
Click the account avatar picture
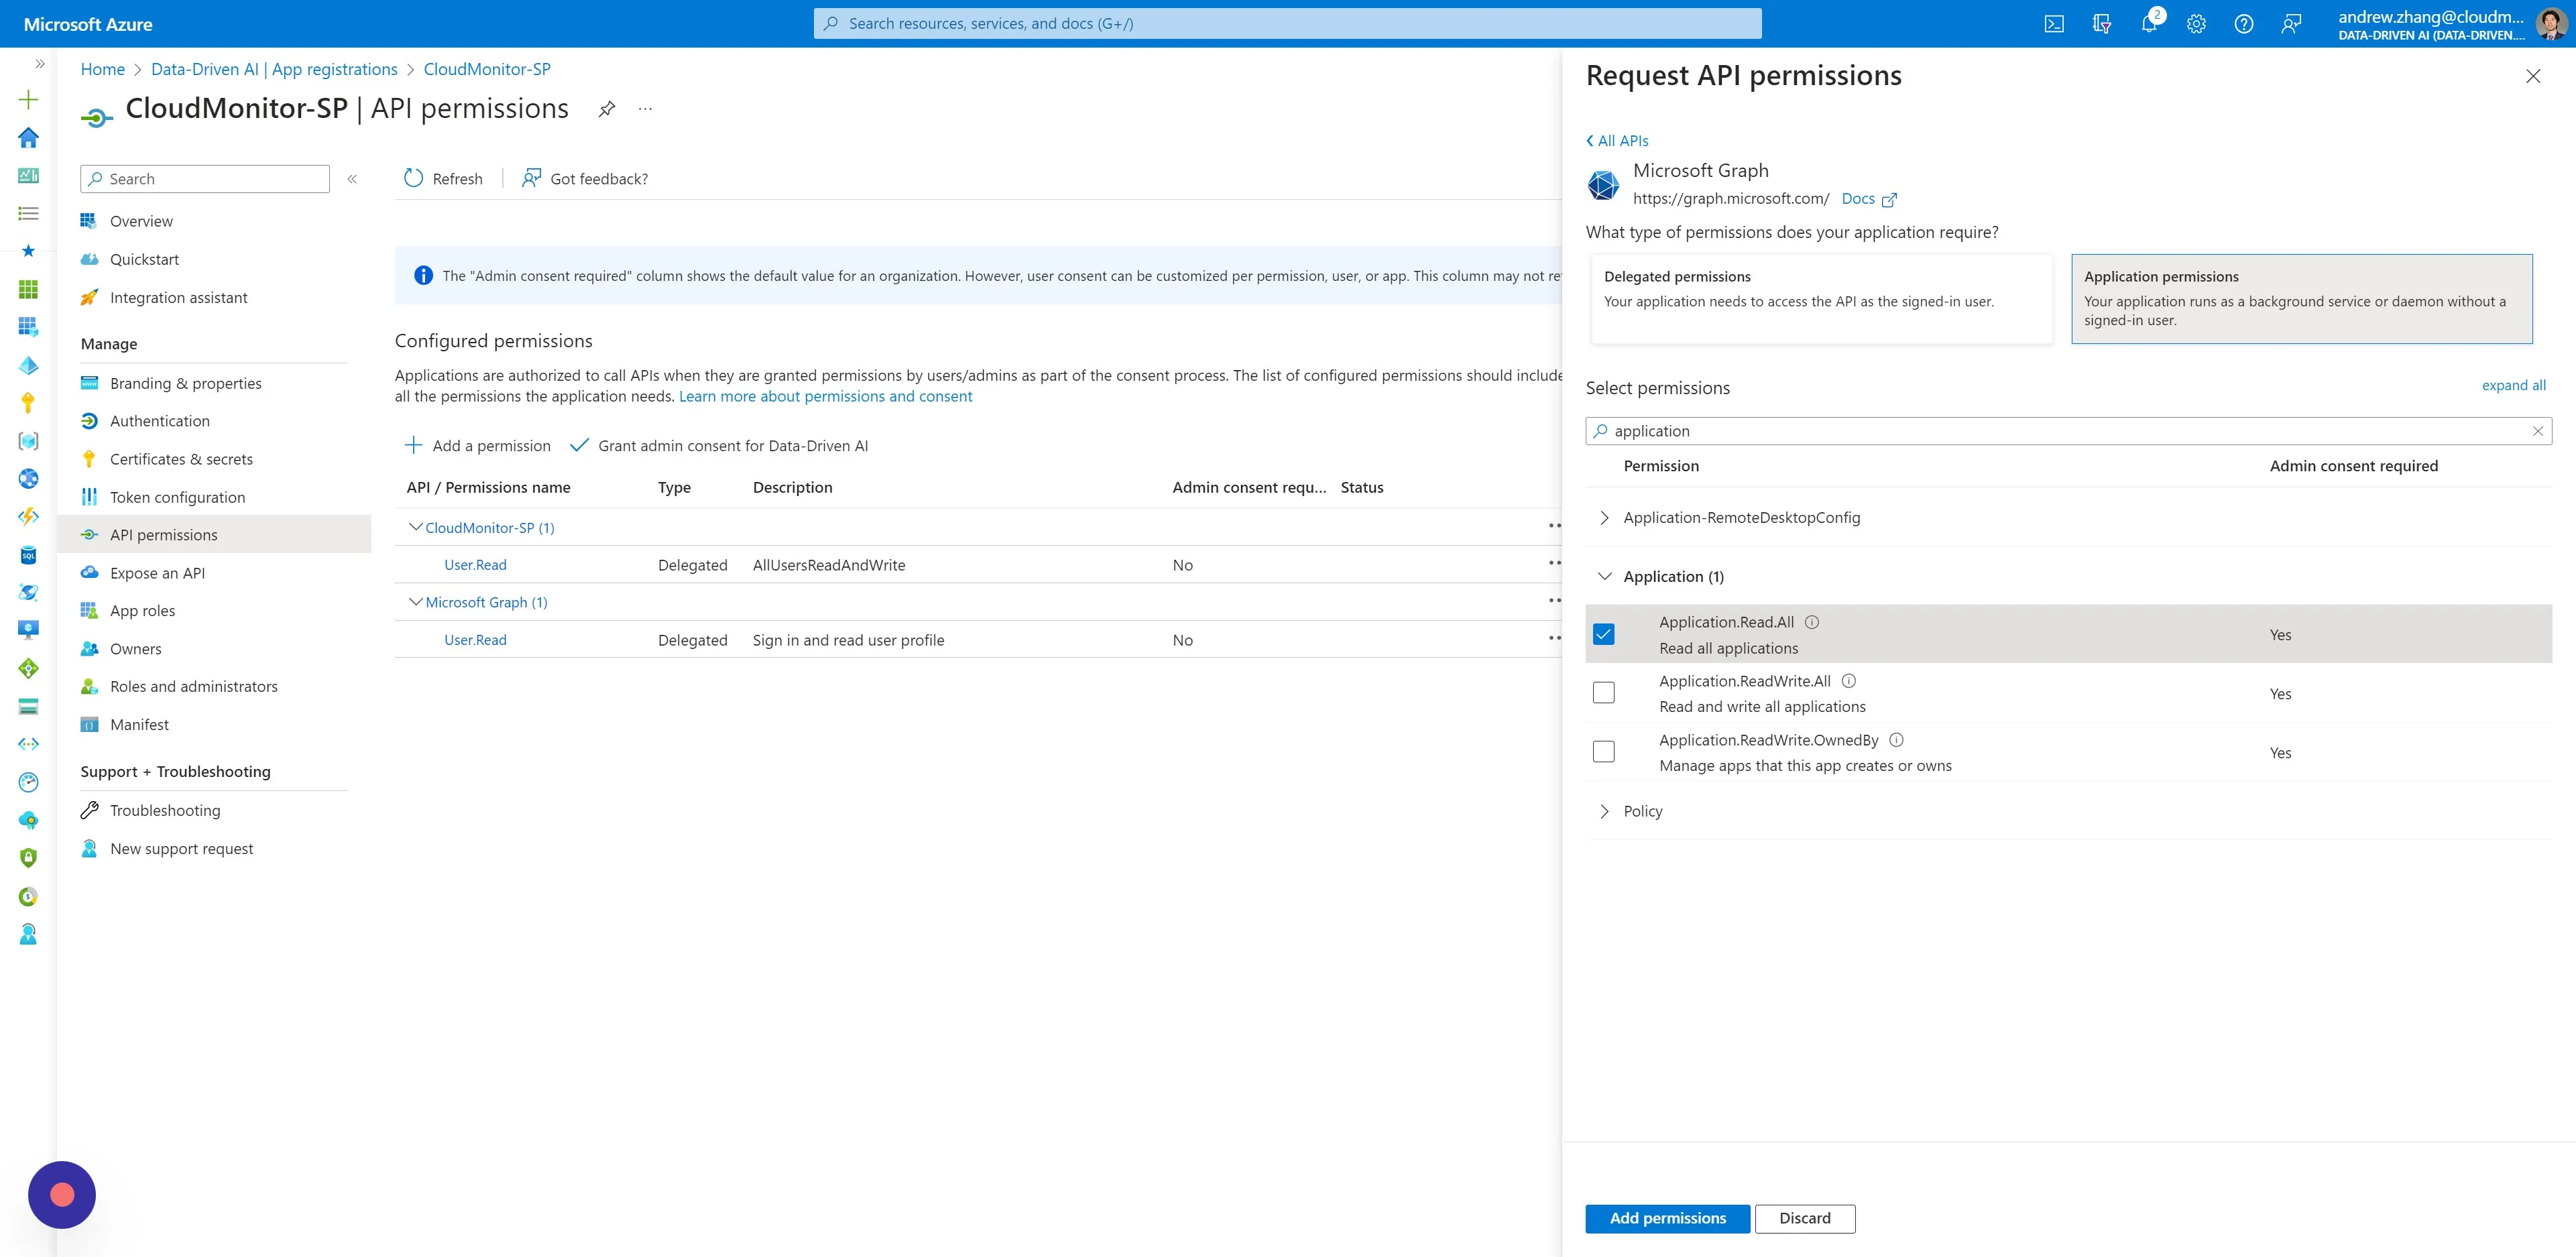point(2551,24)
